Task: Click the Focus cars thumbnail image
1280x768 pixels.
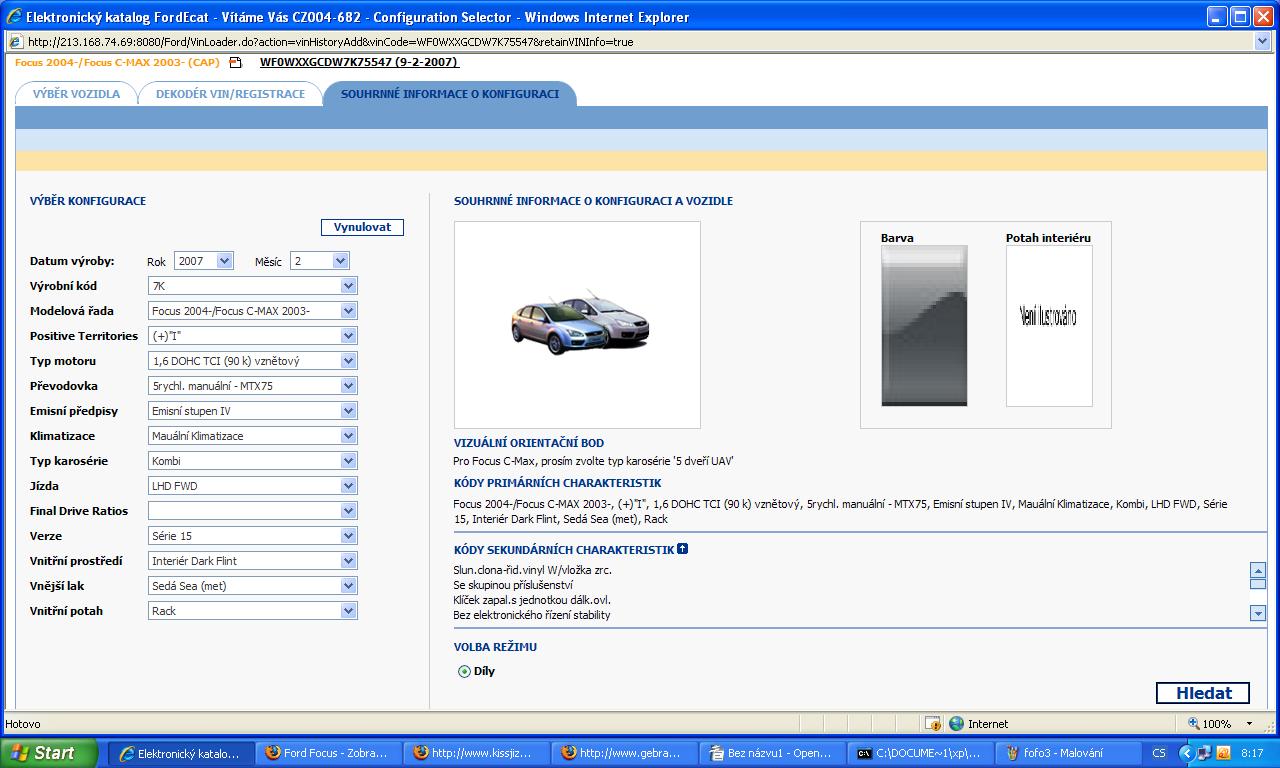Action: point(578,324)
